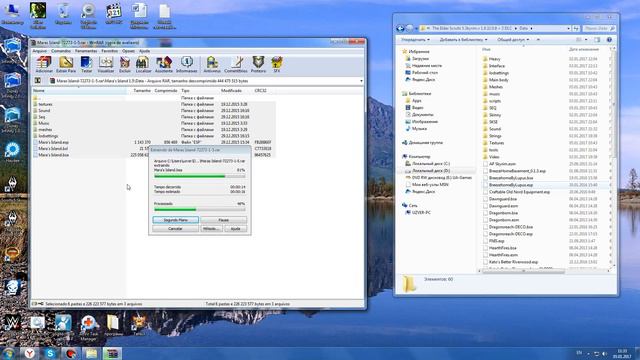Open Explorer address bar history dropdown
This screenshot has height=360, width=640.
coord(568,29)
